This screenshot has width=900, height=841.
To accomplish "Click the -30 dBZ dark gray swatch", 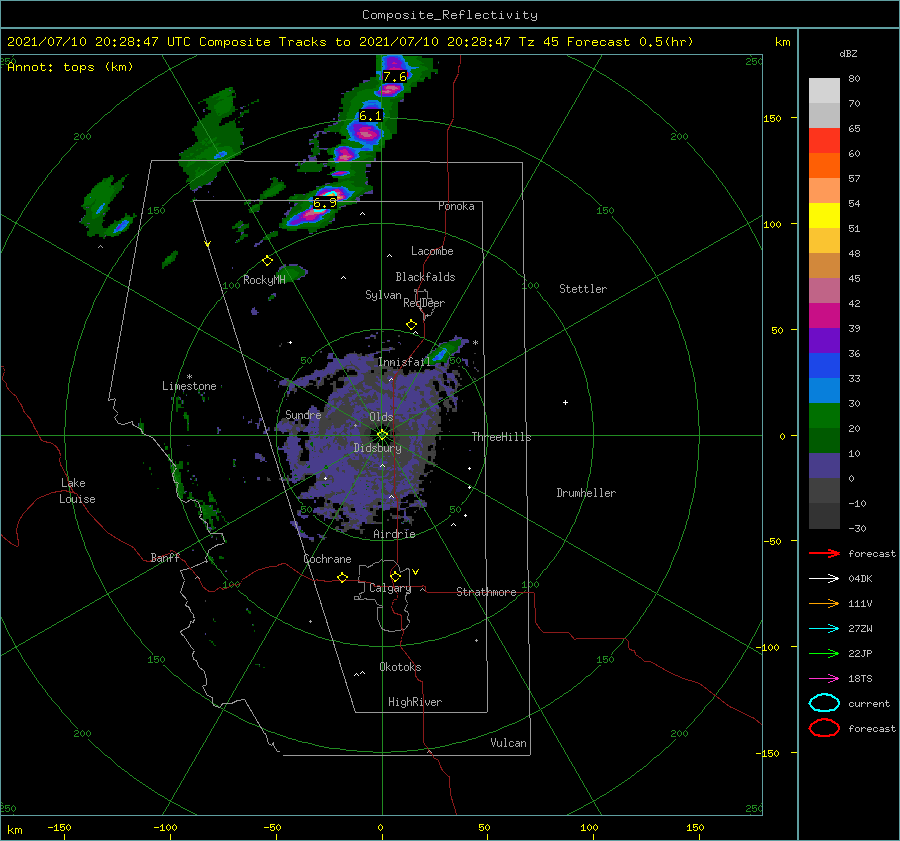I will 824,516.
